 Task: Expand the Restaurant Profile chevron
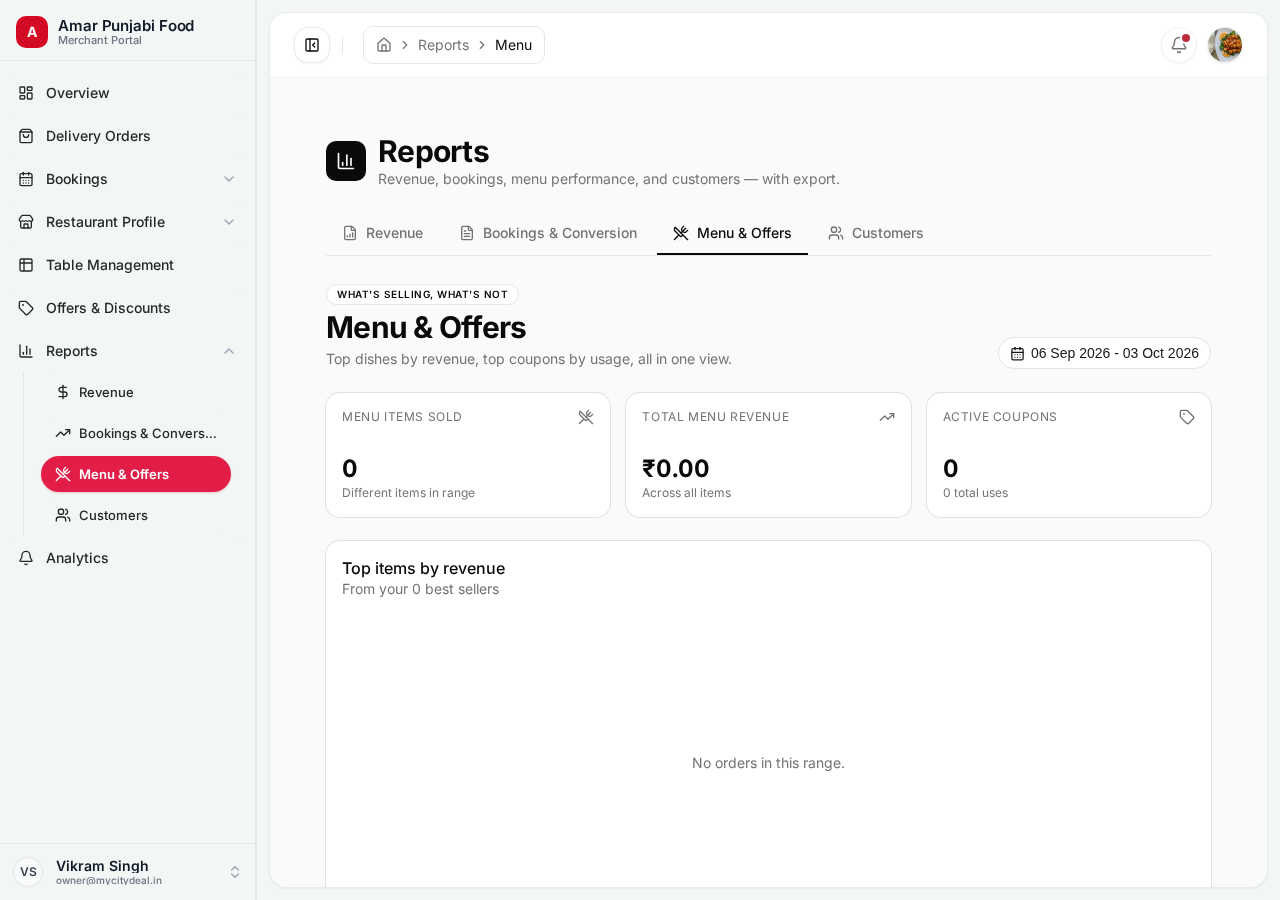[229, 222]
